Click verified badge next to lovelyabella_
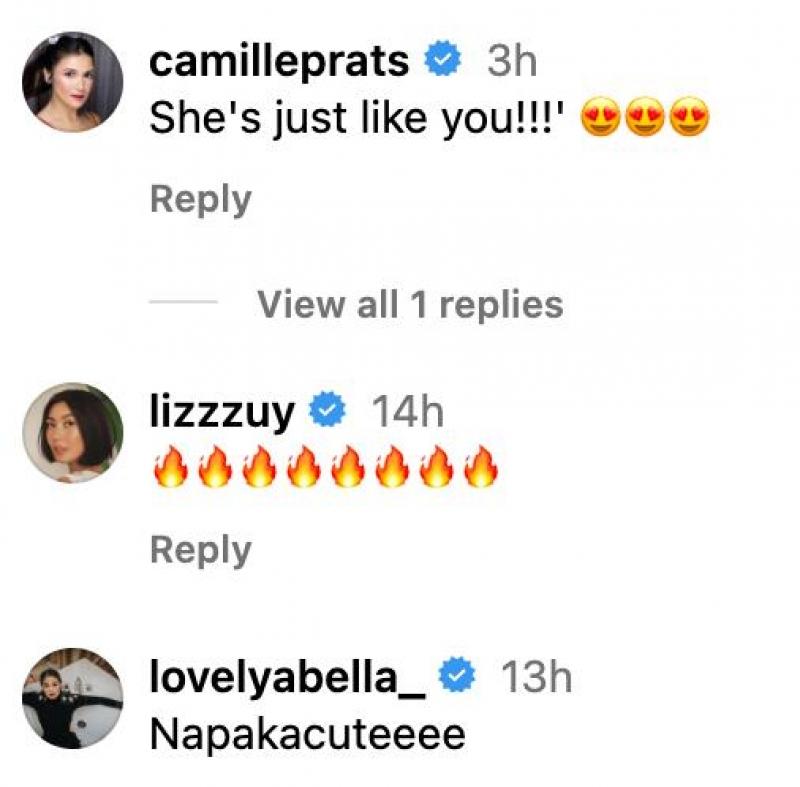The height and width of the screenshot is (787, 800). point(457,674)
